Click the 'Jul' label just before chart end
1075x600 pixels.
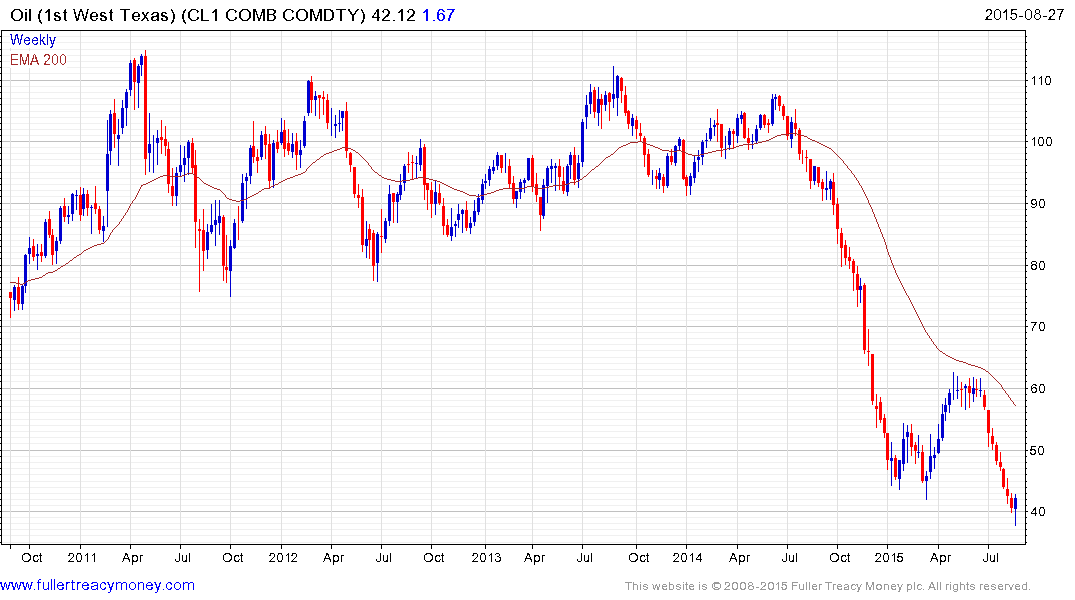pyautogui.click(x=991, y=557)
